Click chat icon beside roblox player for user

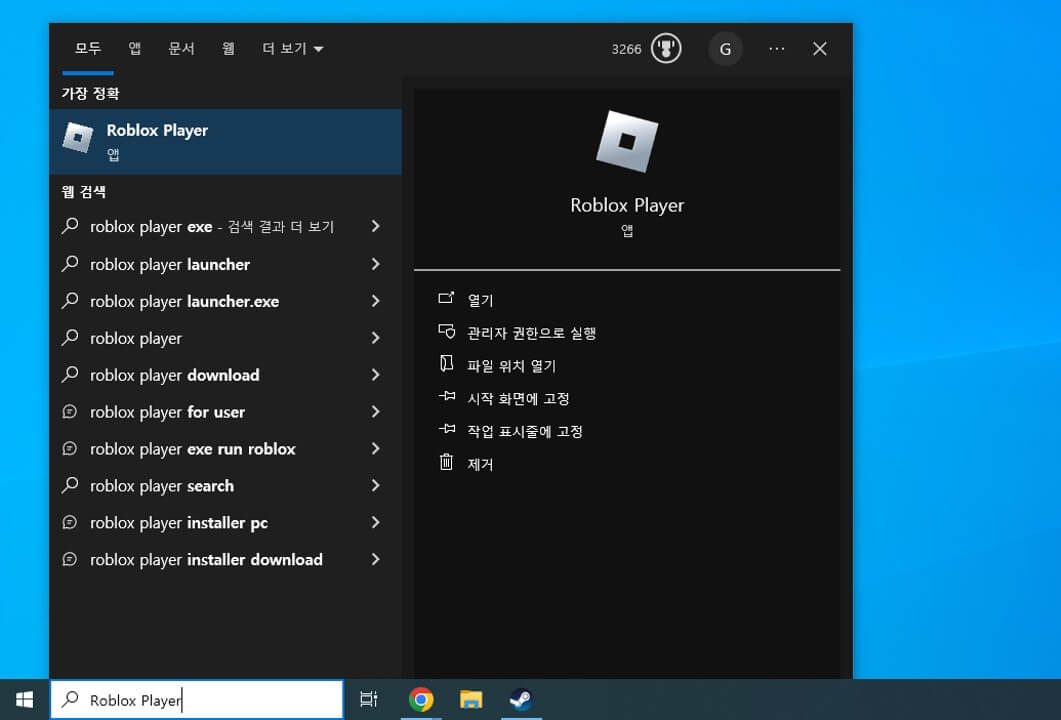pyautogui.click(x=70, y=411)
